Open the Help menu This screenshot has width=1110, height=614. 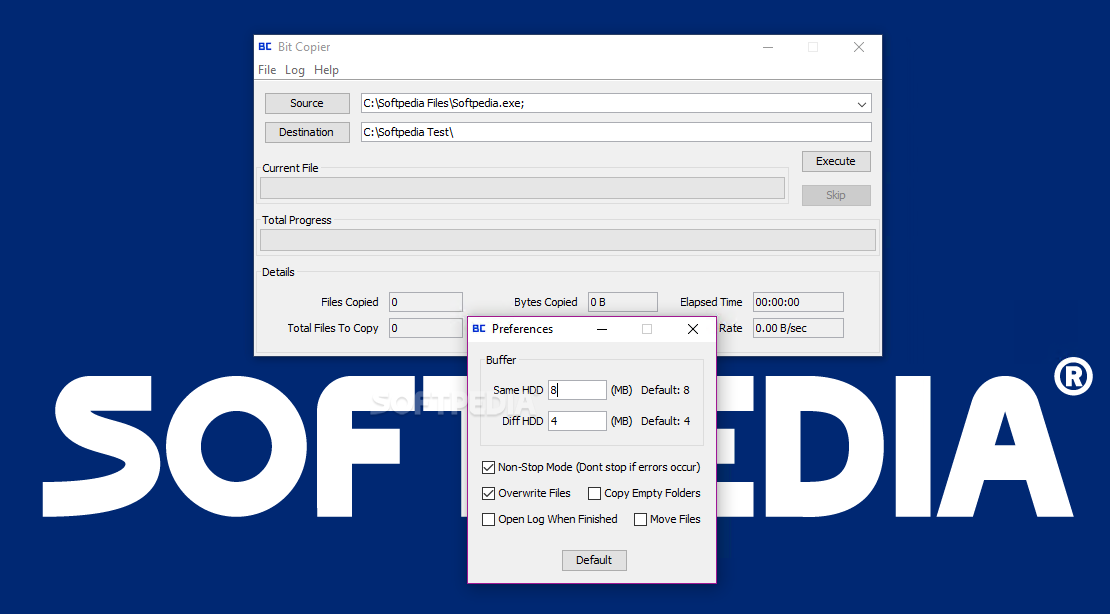[326, 69]
